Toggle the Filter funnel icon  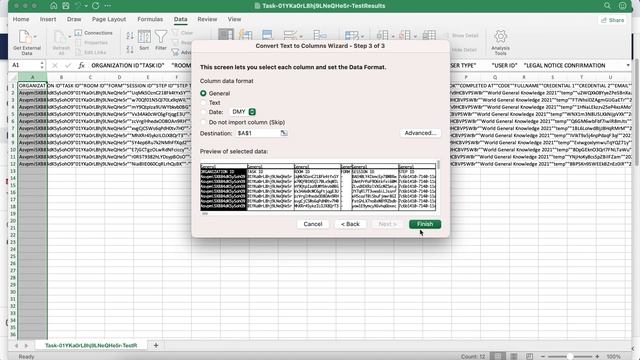161,37
